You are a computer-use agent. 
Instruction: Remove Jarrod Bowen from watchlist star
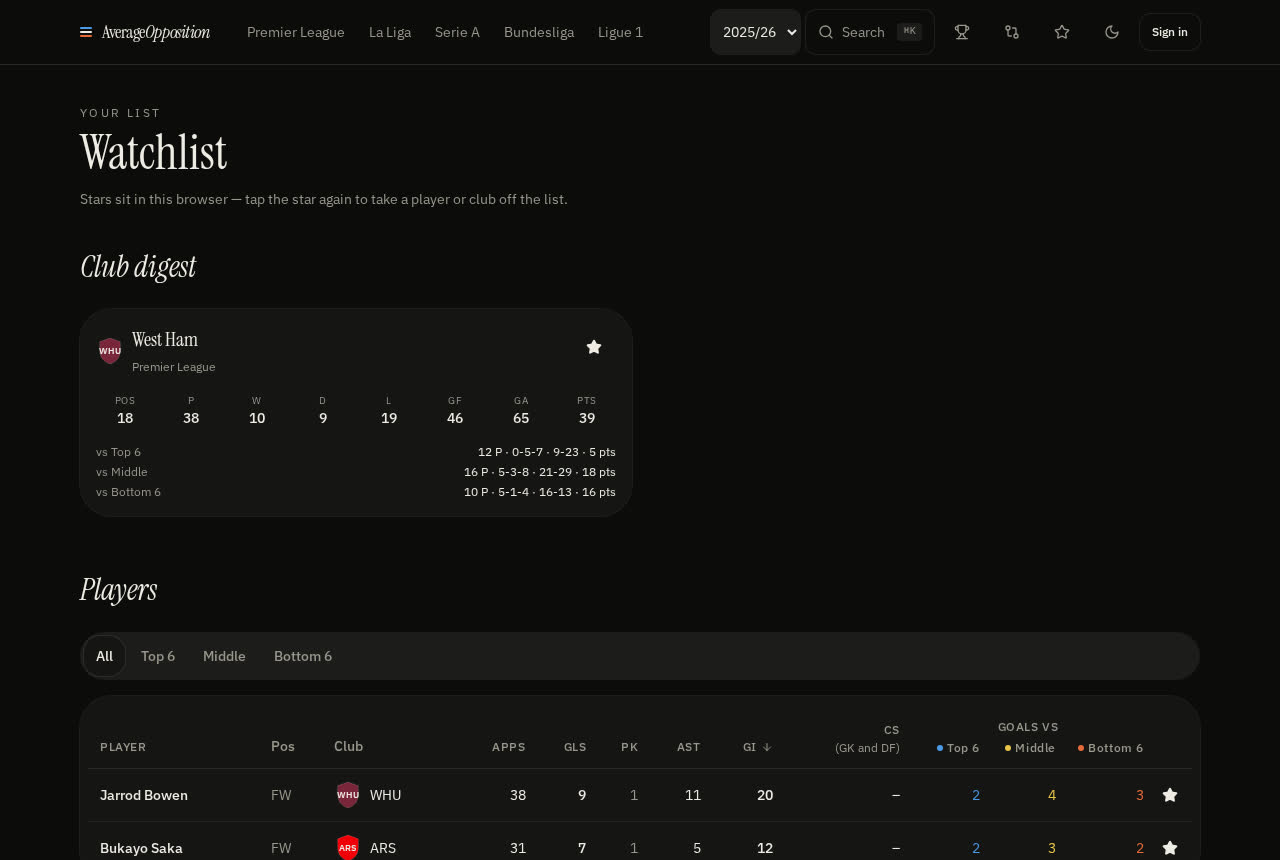(x=1170, y=795)
